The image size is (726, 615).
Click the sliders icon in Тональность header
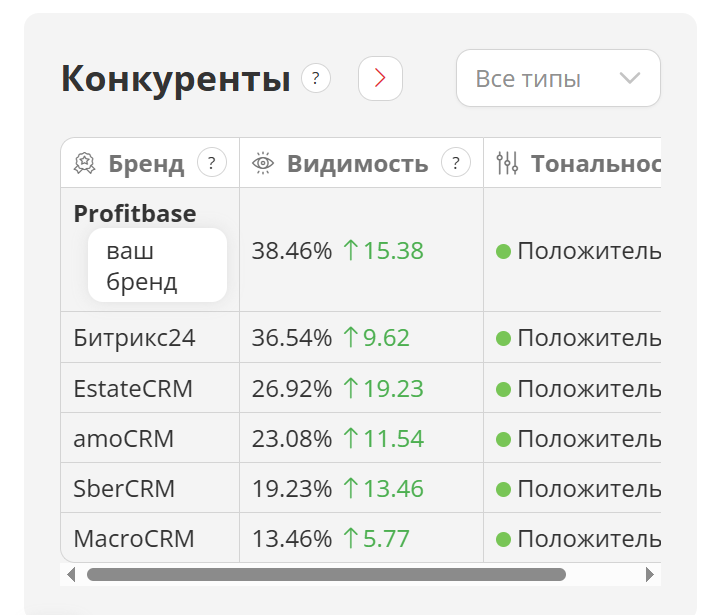coord(508,163)
